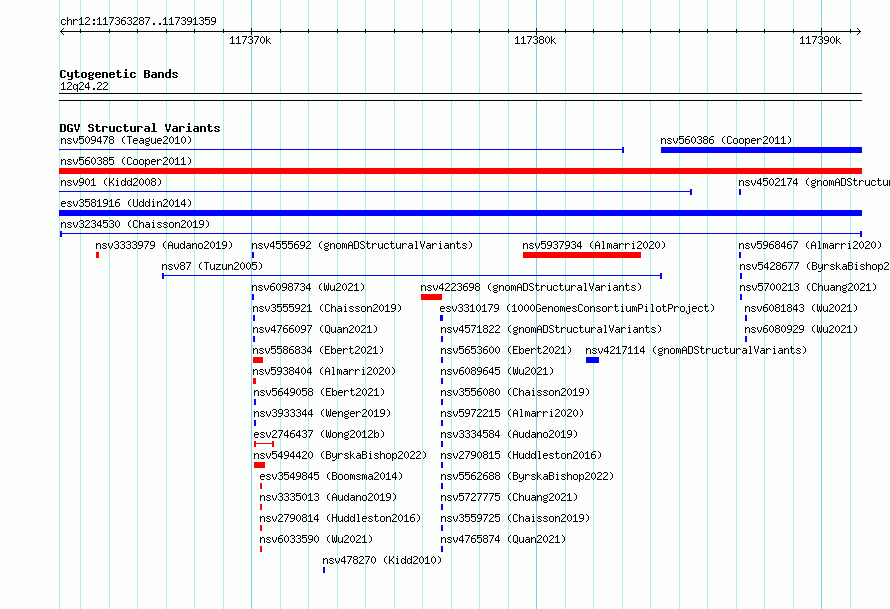This screenshot has height=609, width=890.
Task: Open nsv6089645 (Wu2021) label
Action: (497, 371)
